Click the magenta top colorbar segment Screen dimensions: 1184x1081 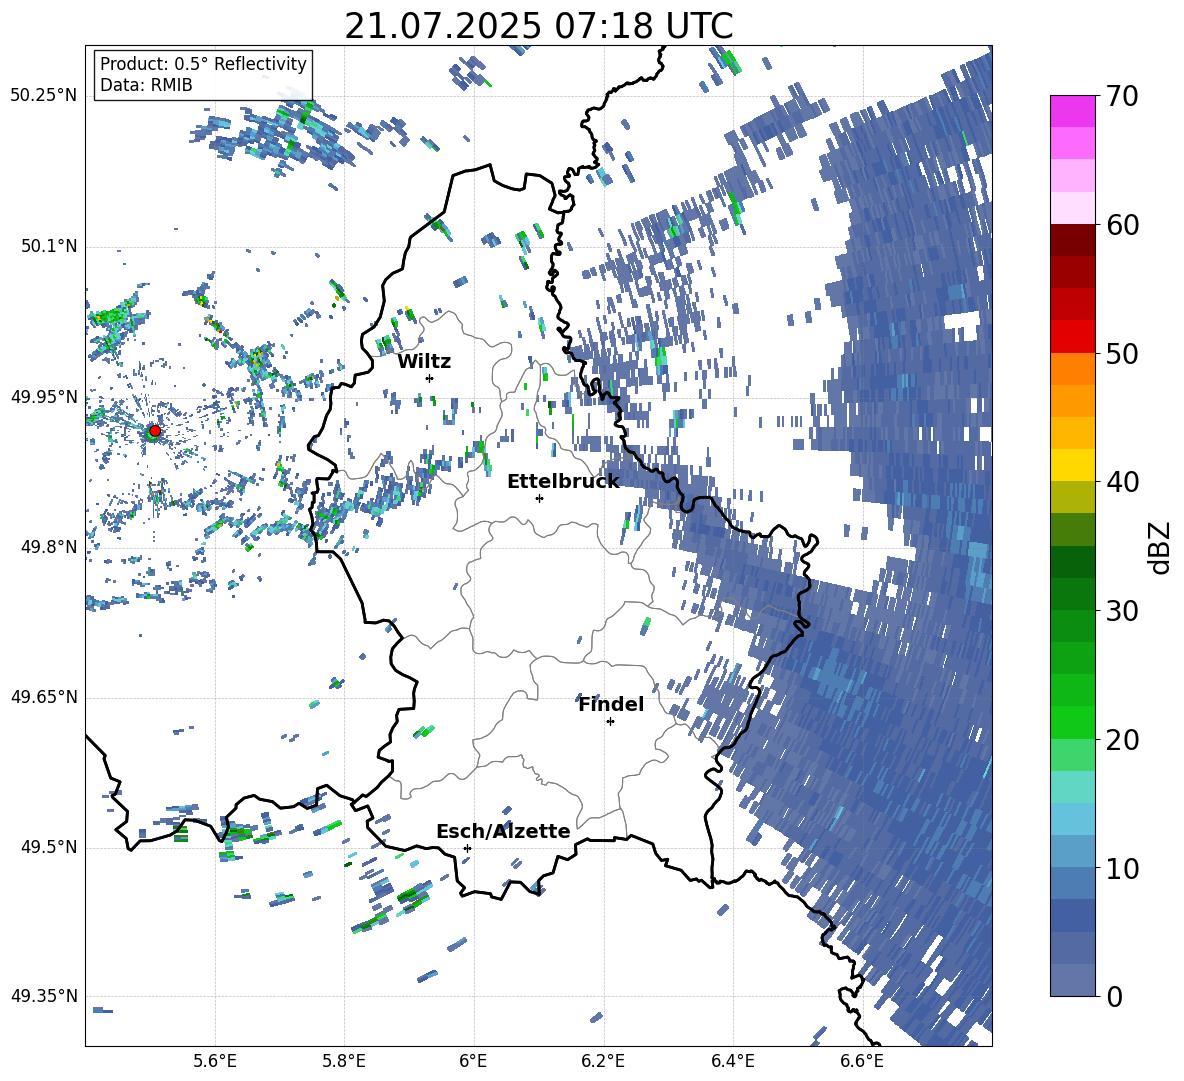click(x=1072, y=112)
